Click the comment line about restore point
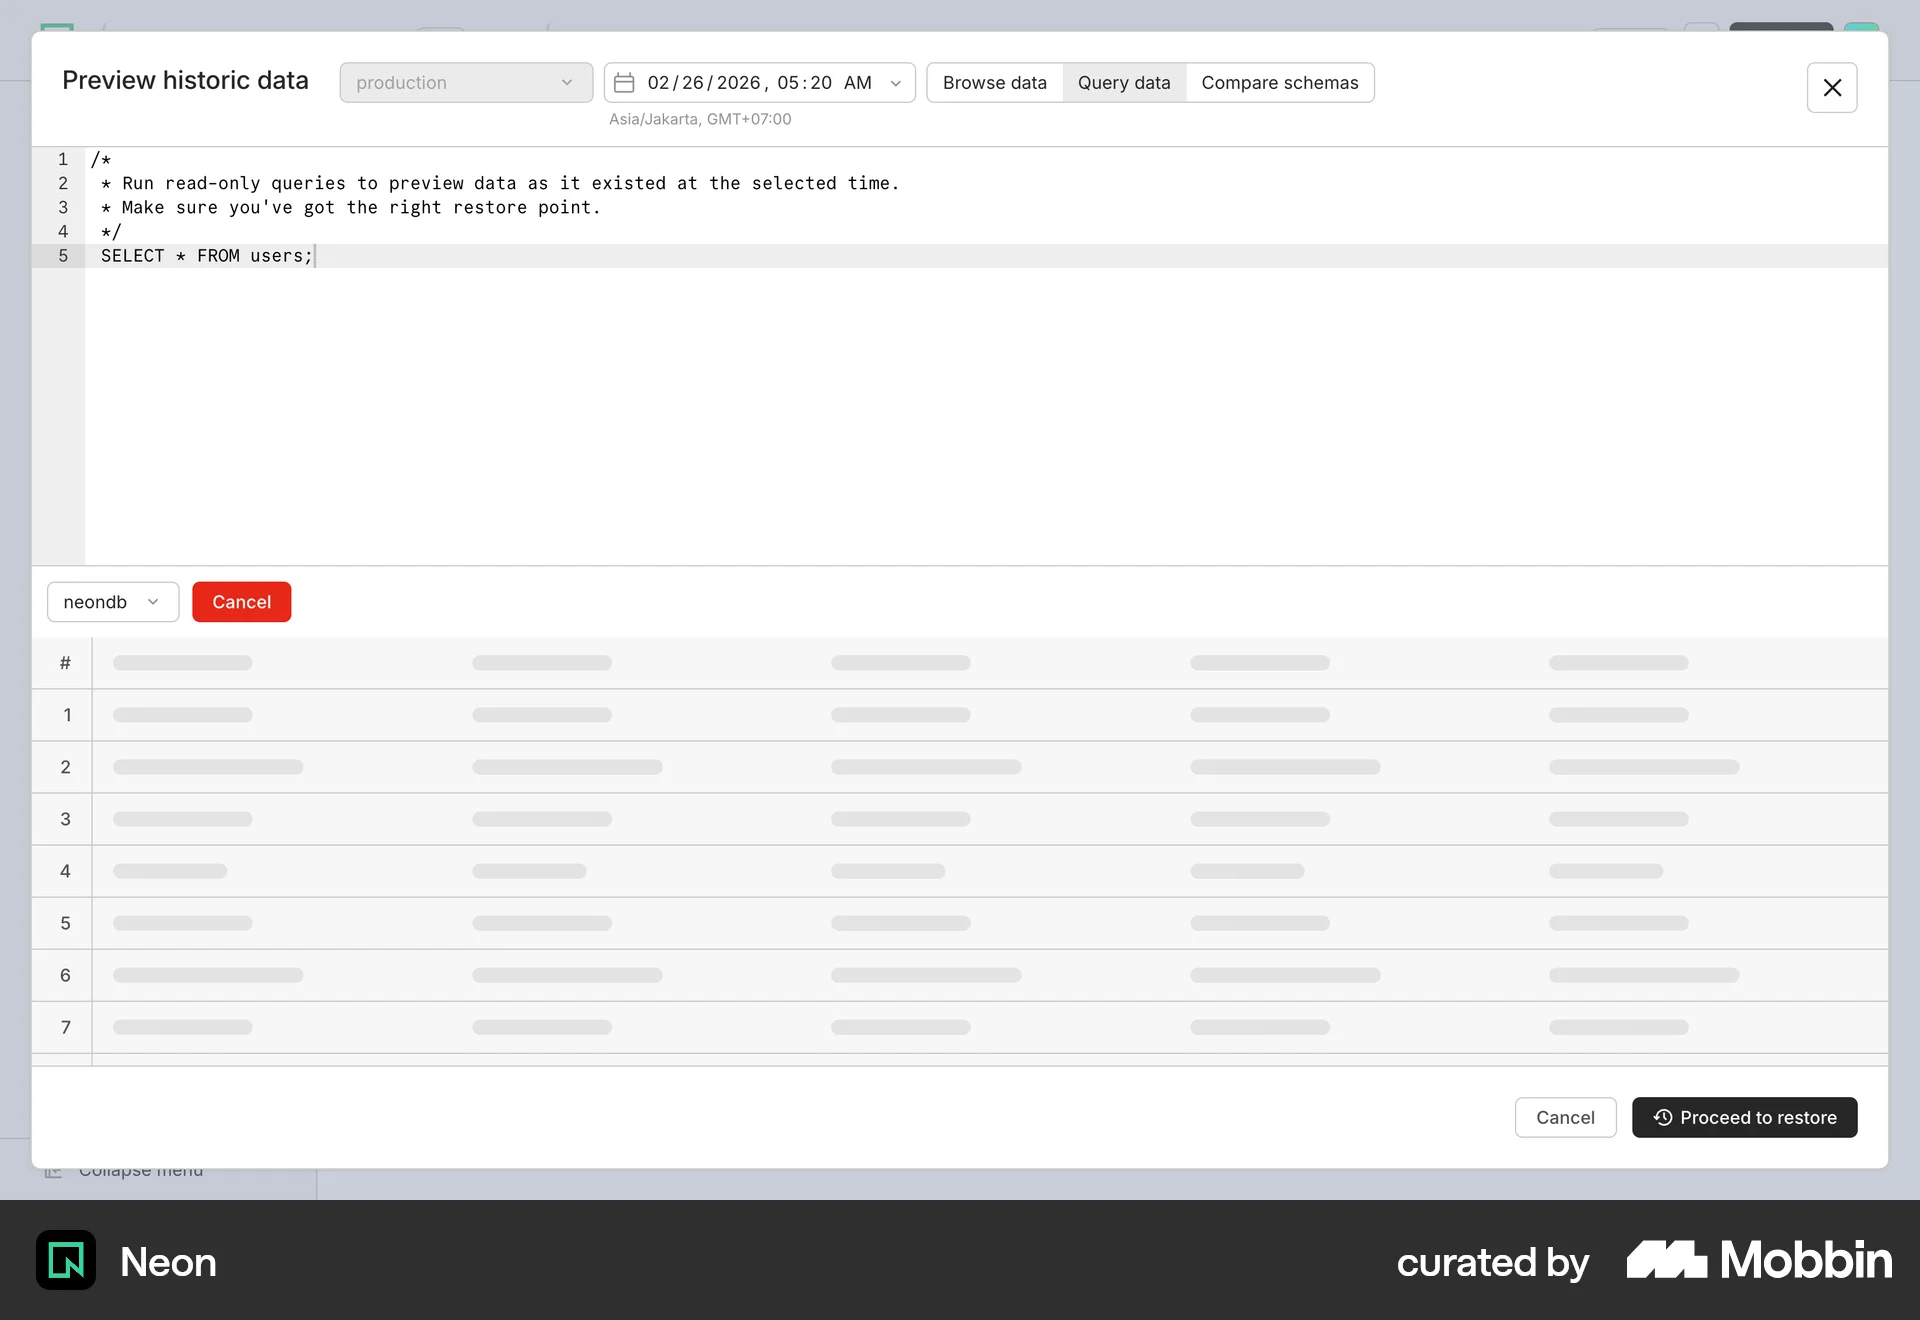Viewport: 1920px width, 1320px height. [x=350, y=207]
